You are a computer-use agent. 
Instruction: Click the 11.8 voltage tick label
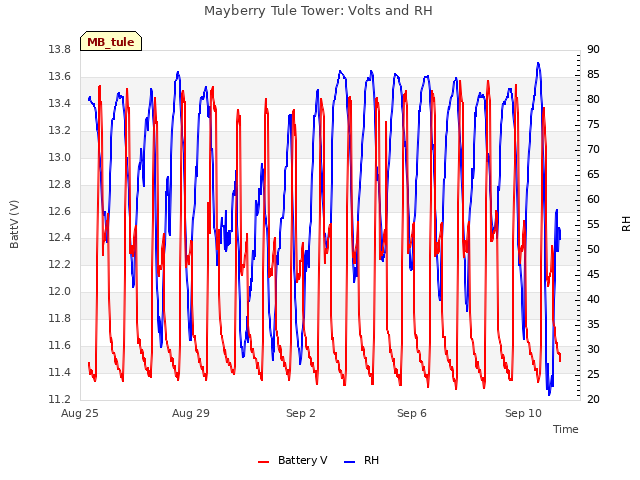[60, 318]
